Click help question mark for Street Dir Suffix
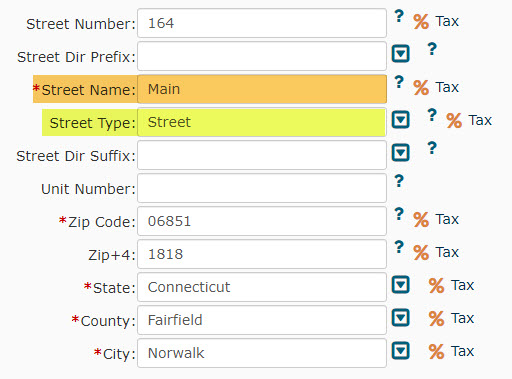The width and height of the screenshot is (512, 379). [432, 148]
